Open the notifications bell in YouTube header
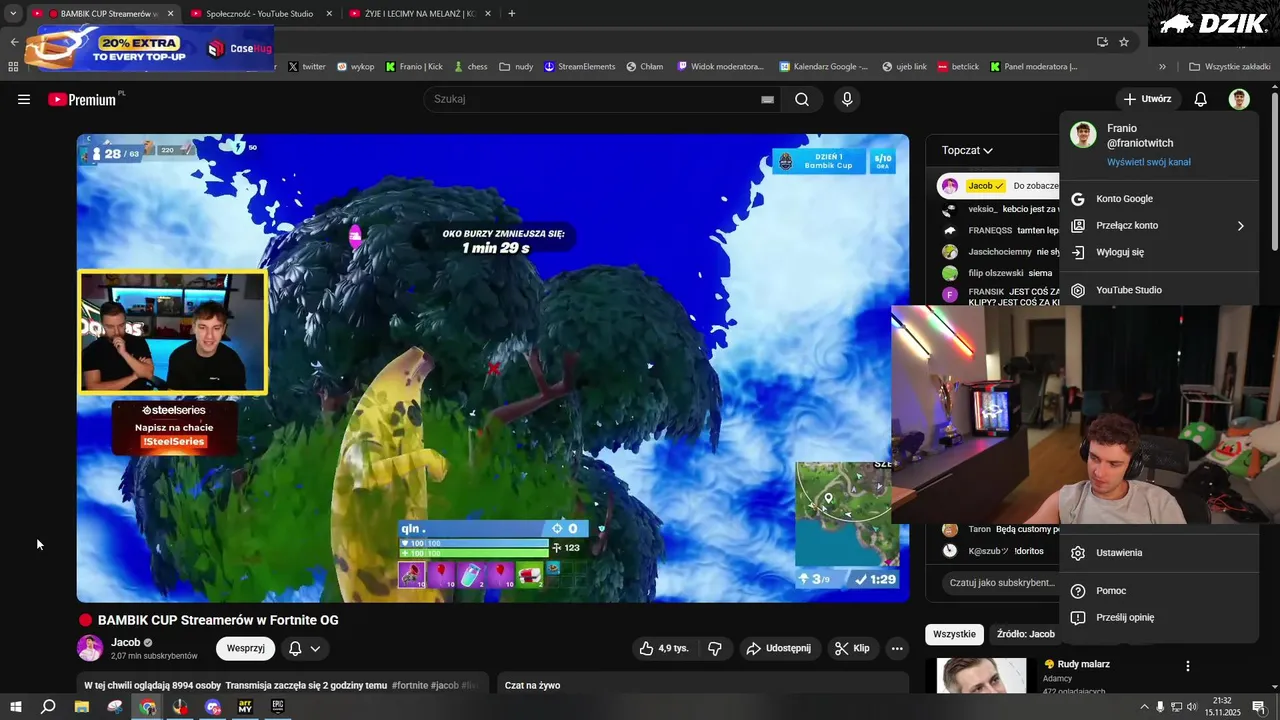 (x=1201, y=99)
